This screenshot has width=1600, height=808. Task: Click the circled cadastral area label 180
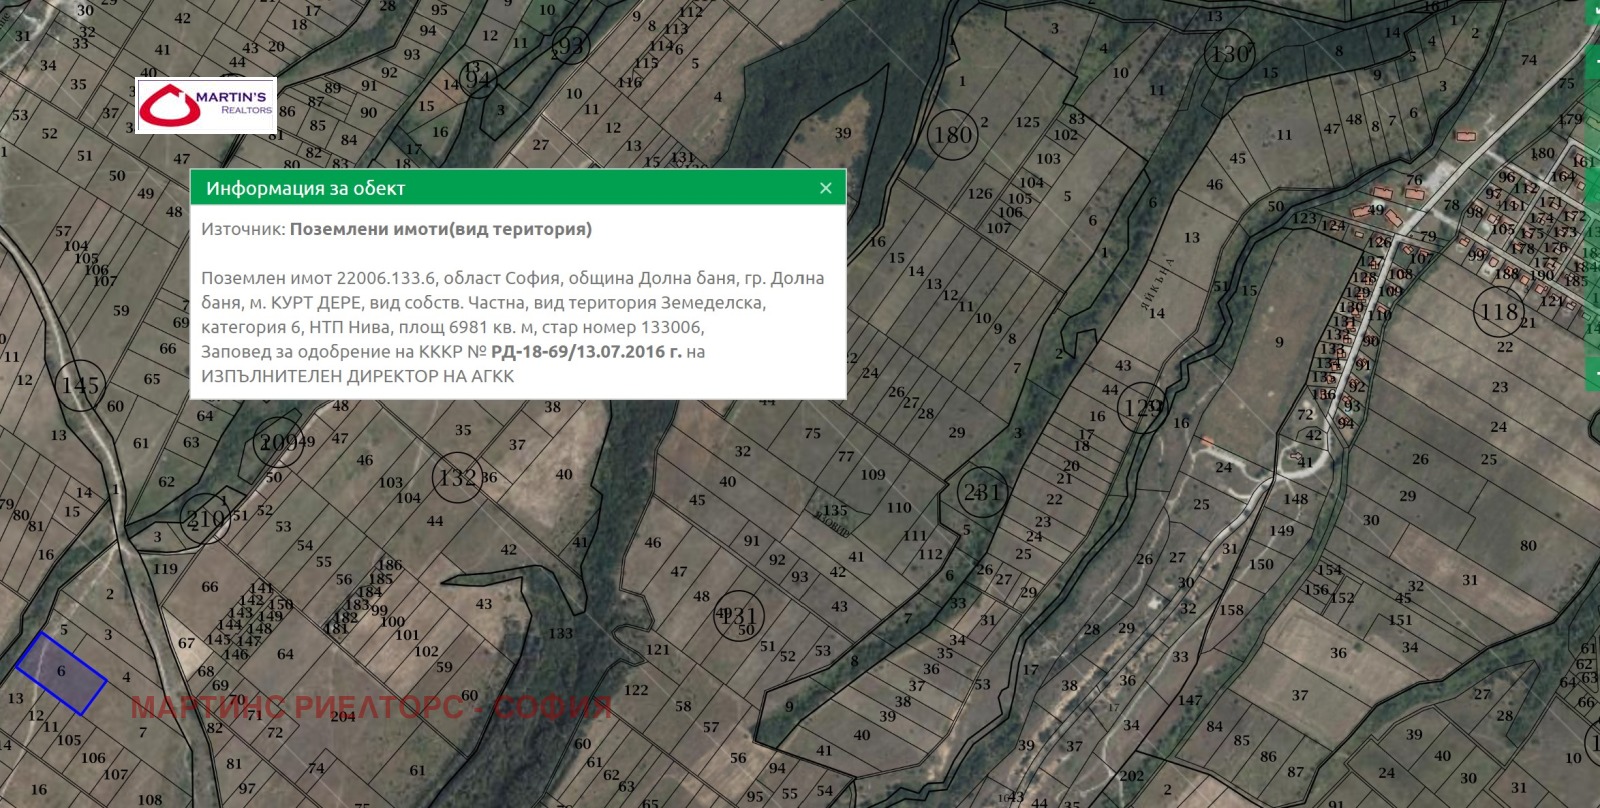pyautogui.click(x=952, y=134)
